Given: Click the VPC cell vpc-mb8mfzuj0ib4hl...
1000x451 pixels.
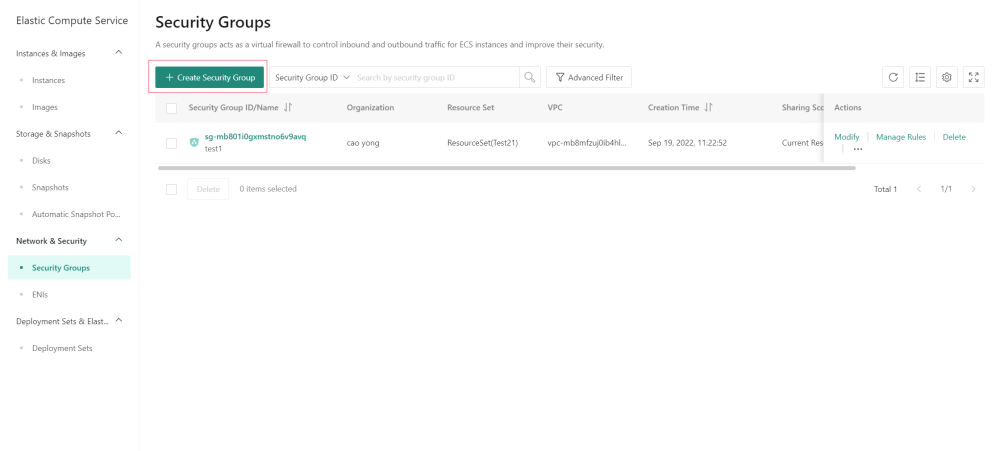Looking at the screenshot, I should point(587,144).
